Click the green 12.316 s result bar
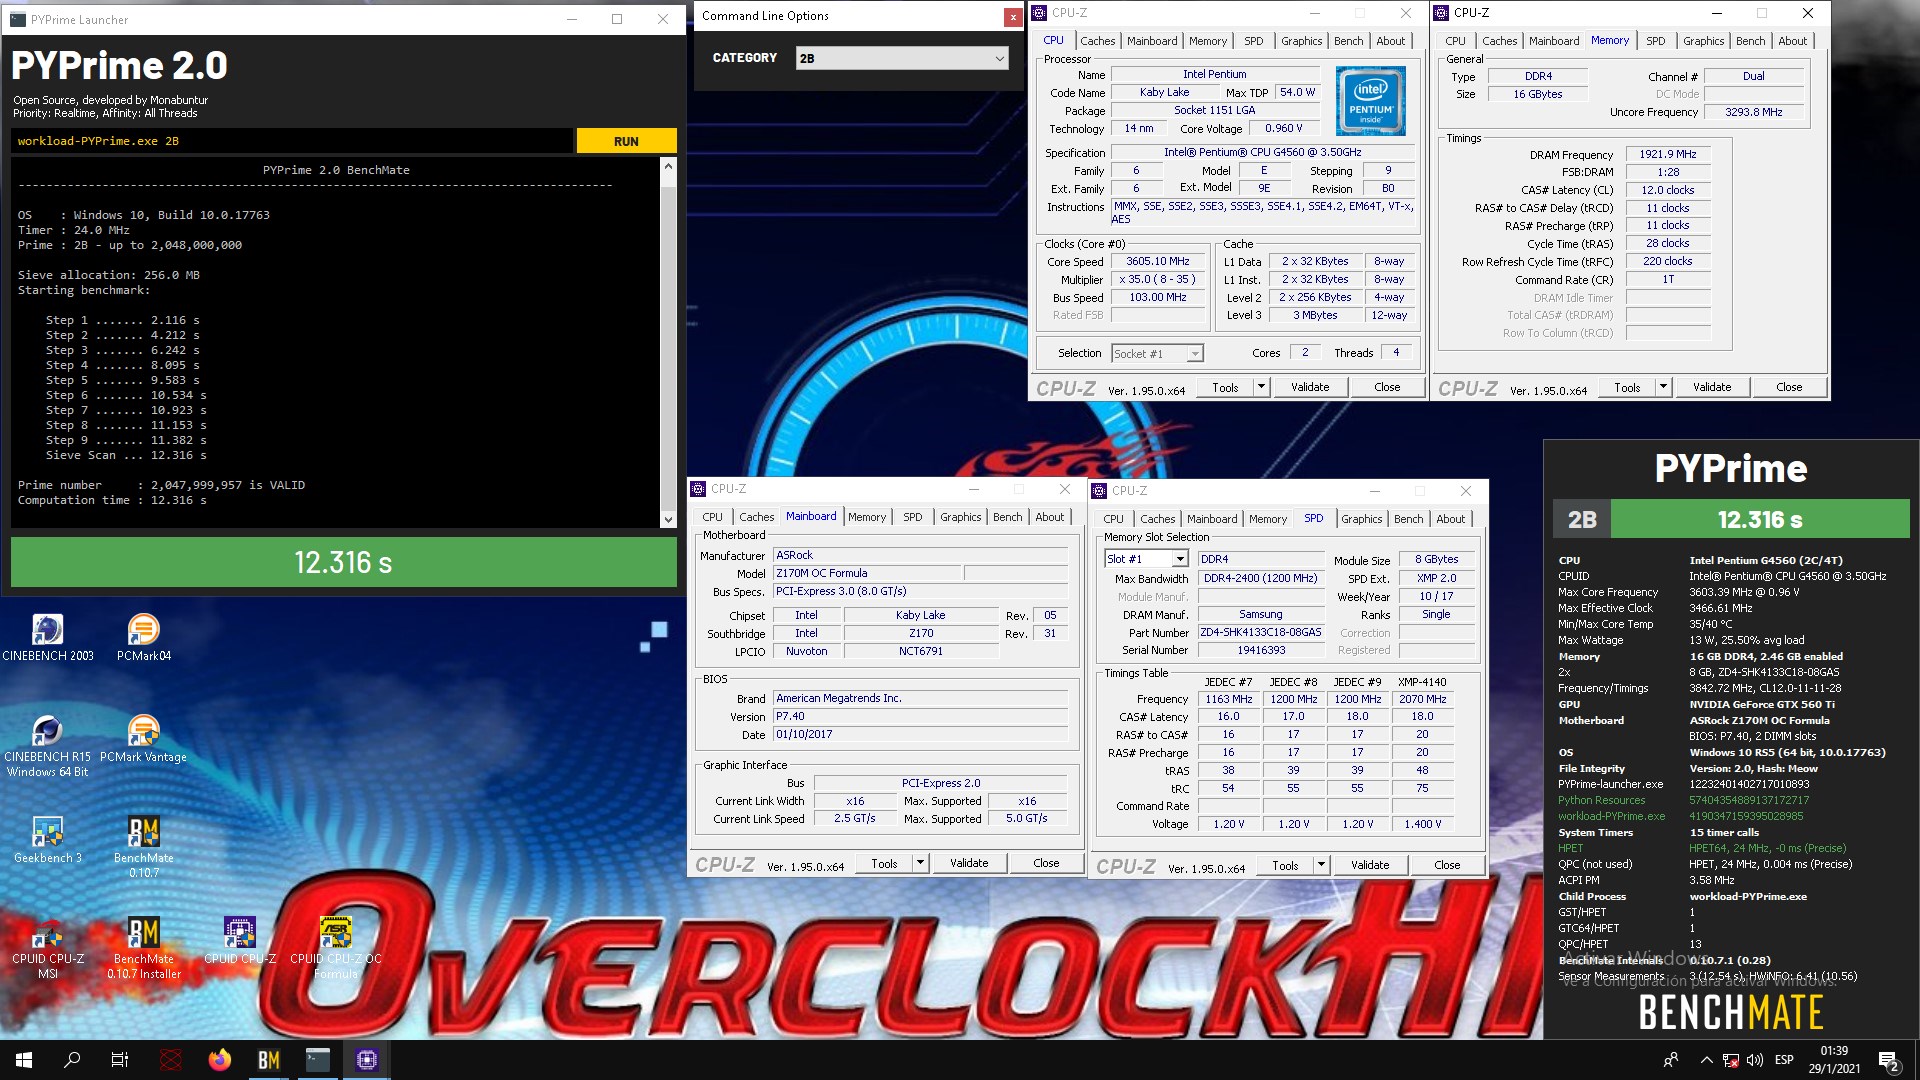 tap(344, 562)
